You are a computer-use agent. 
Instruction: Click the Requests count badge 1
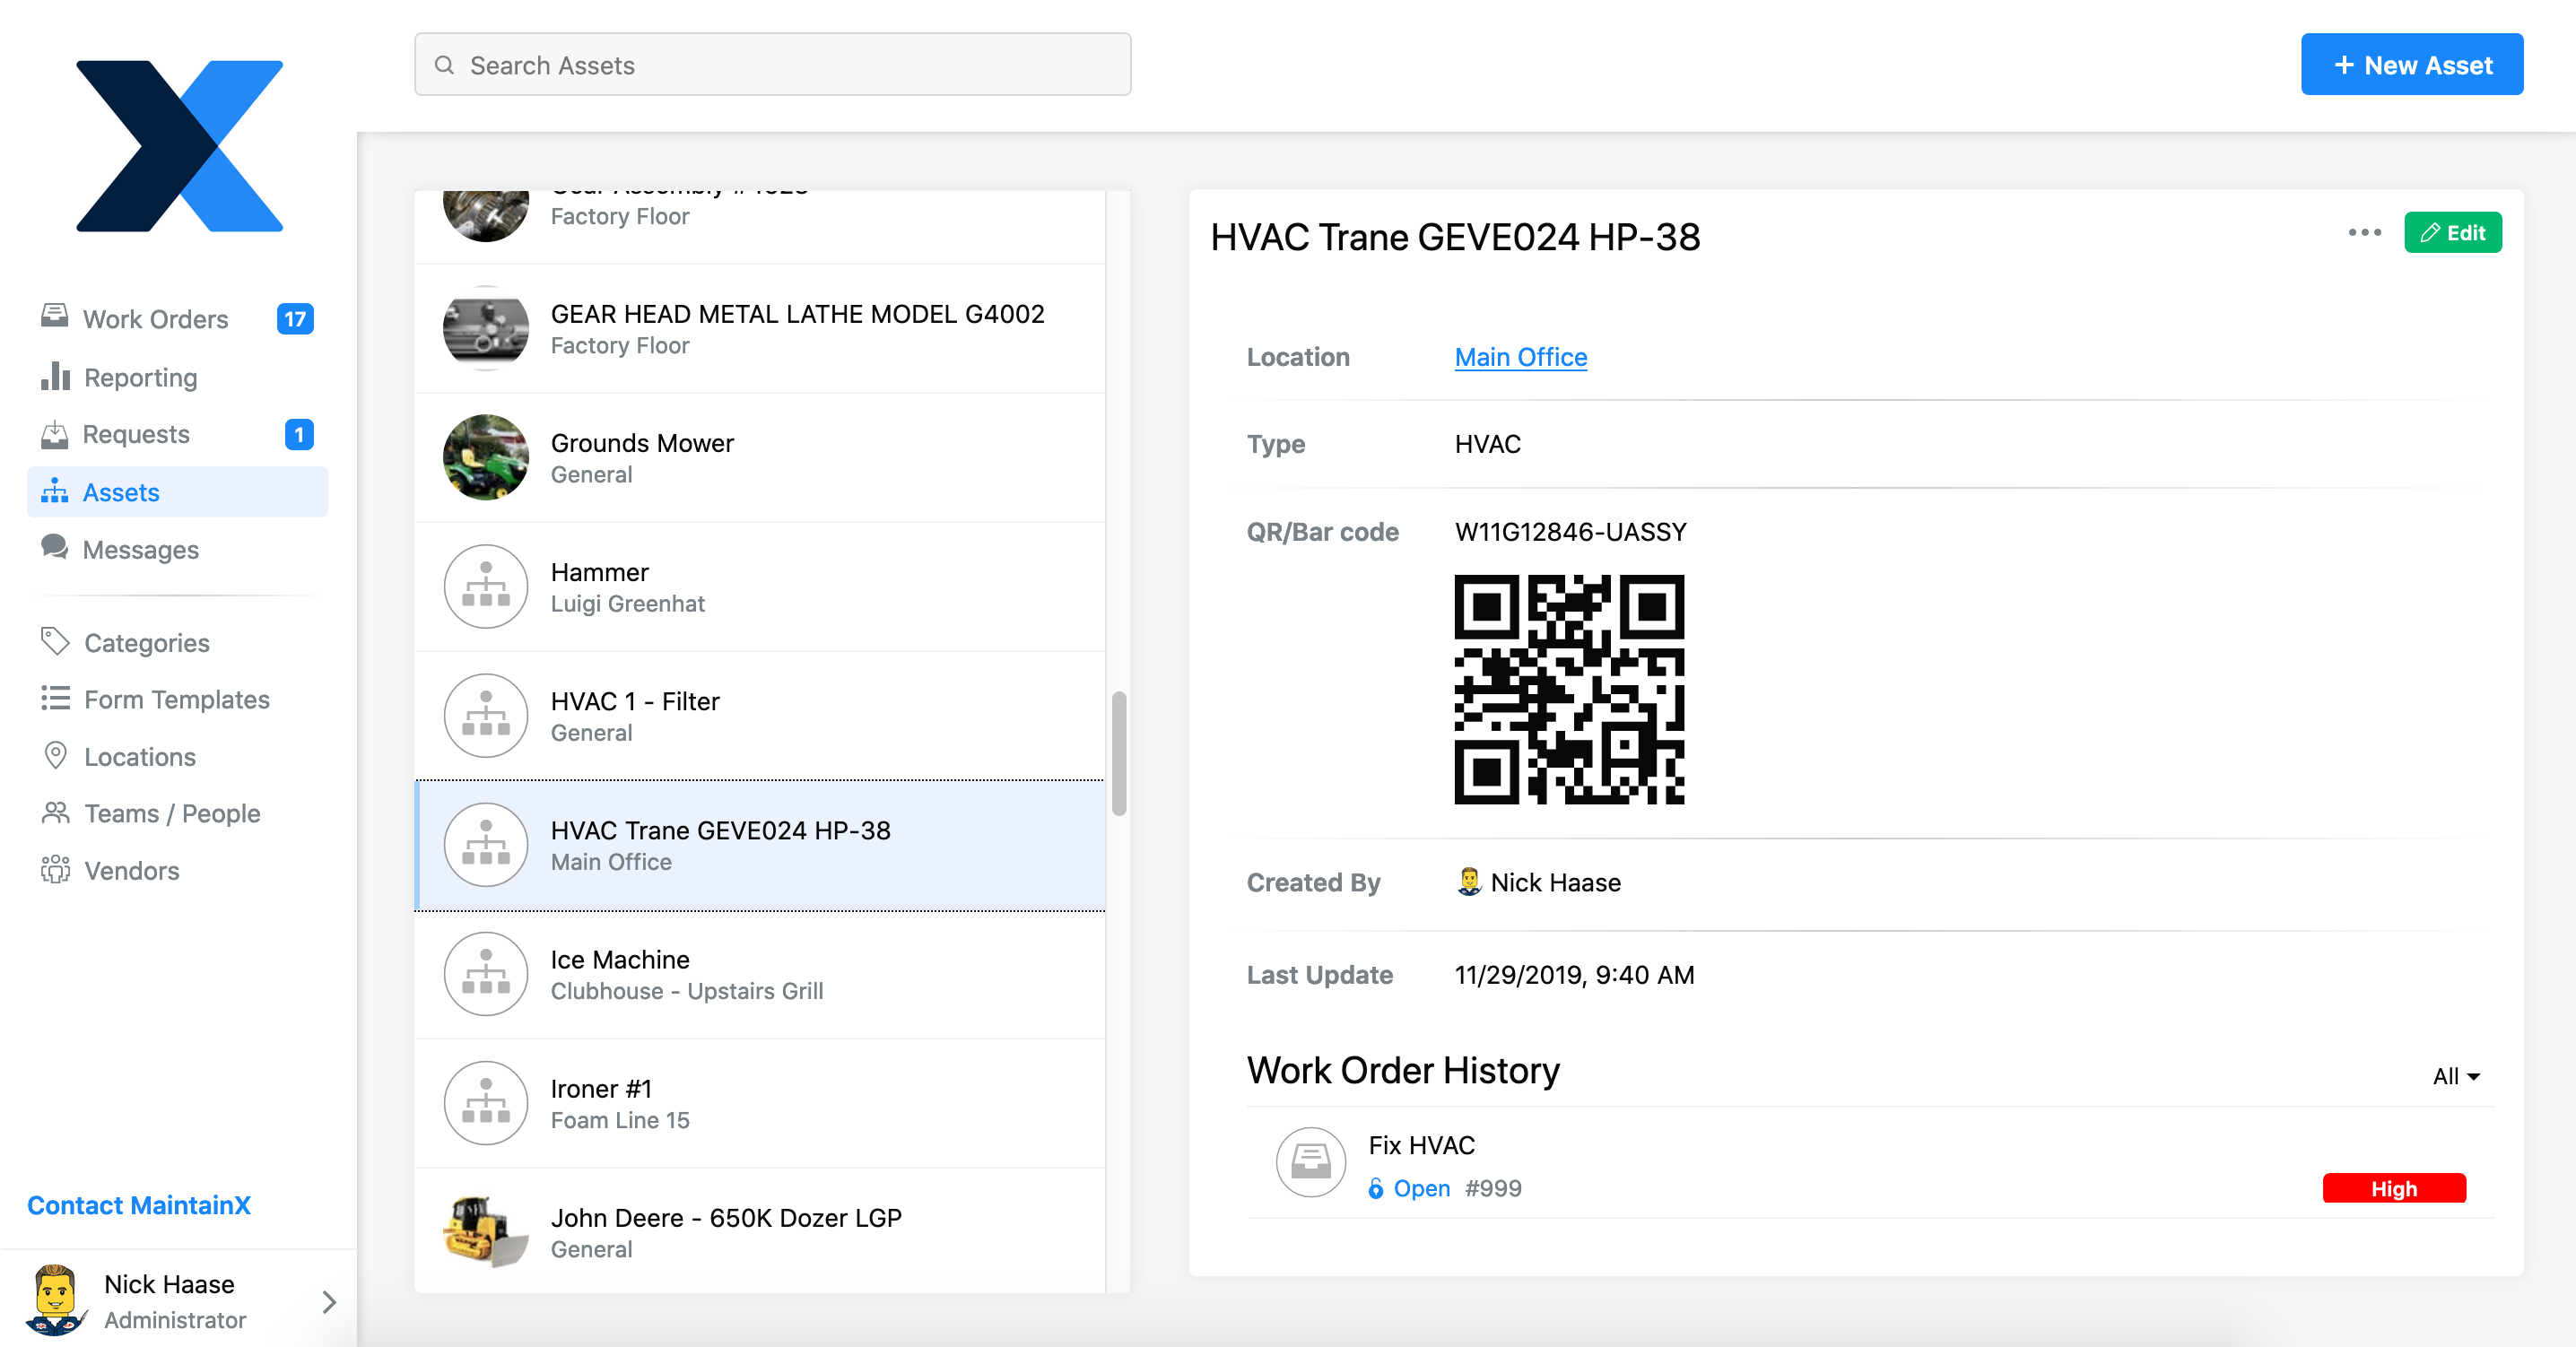tap(299, 434)
